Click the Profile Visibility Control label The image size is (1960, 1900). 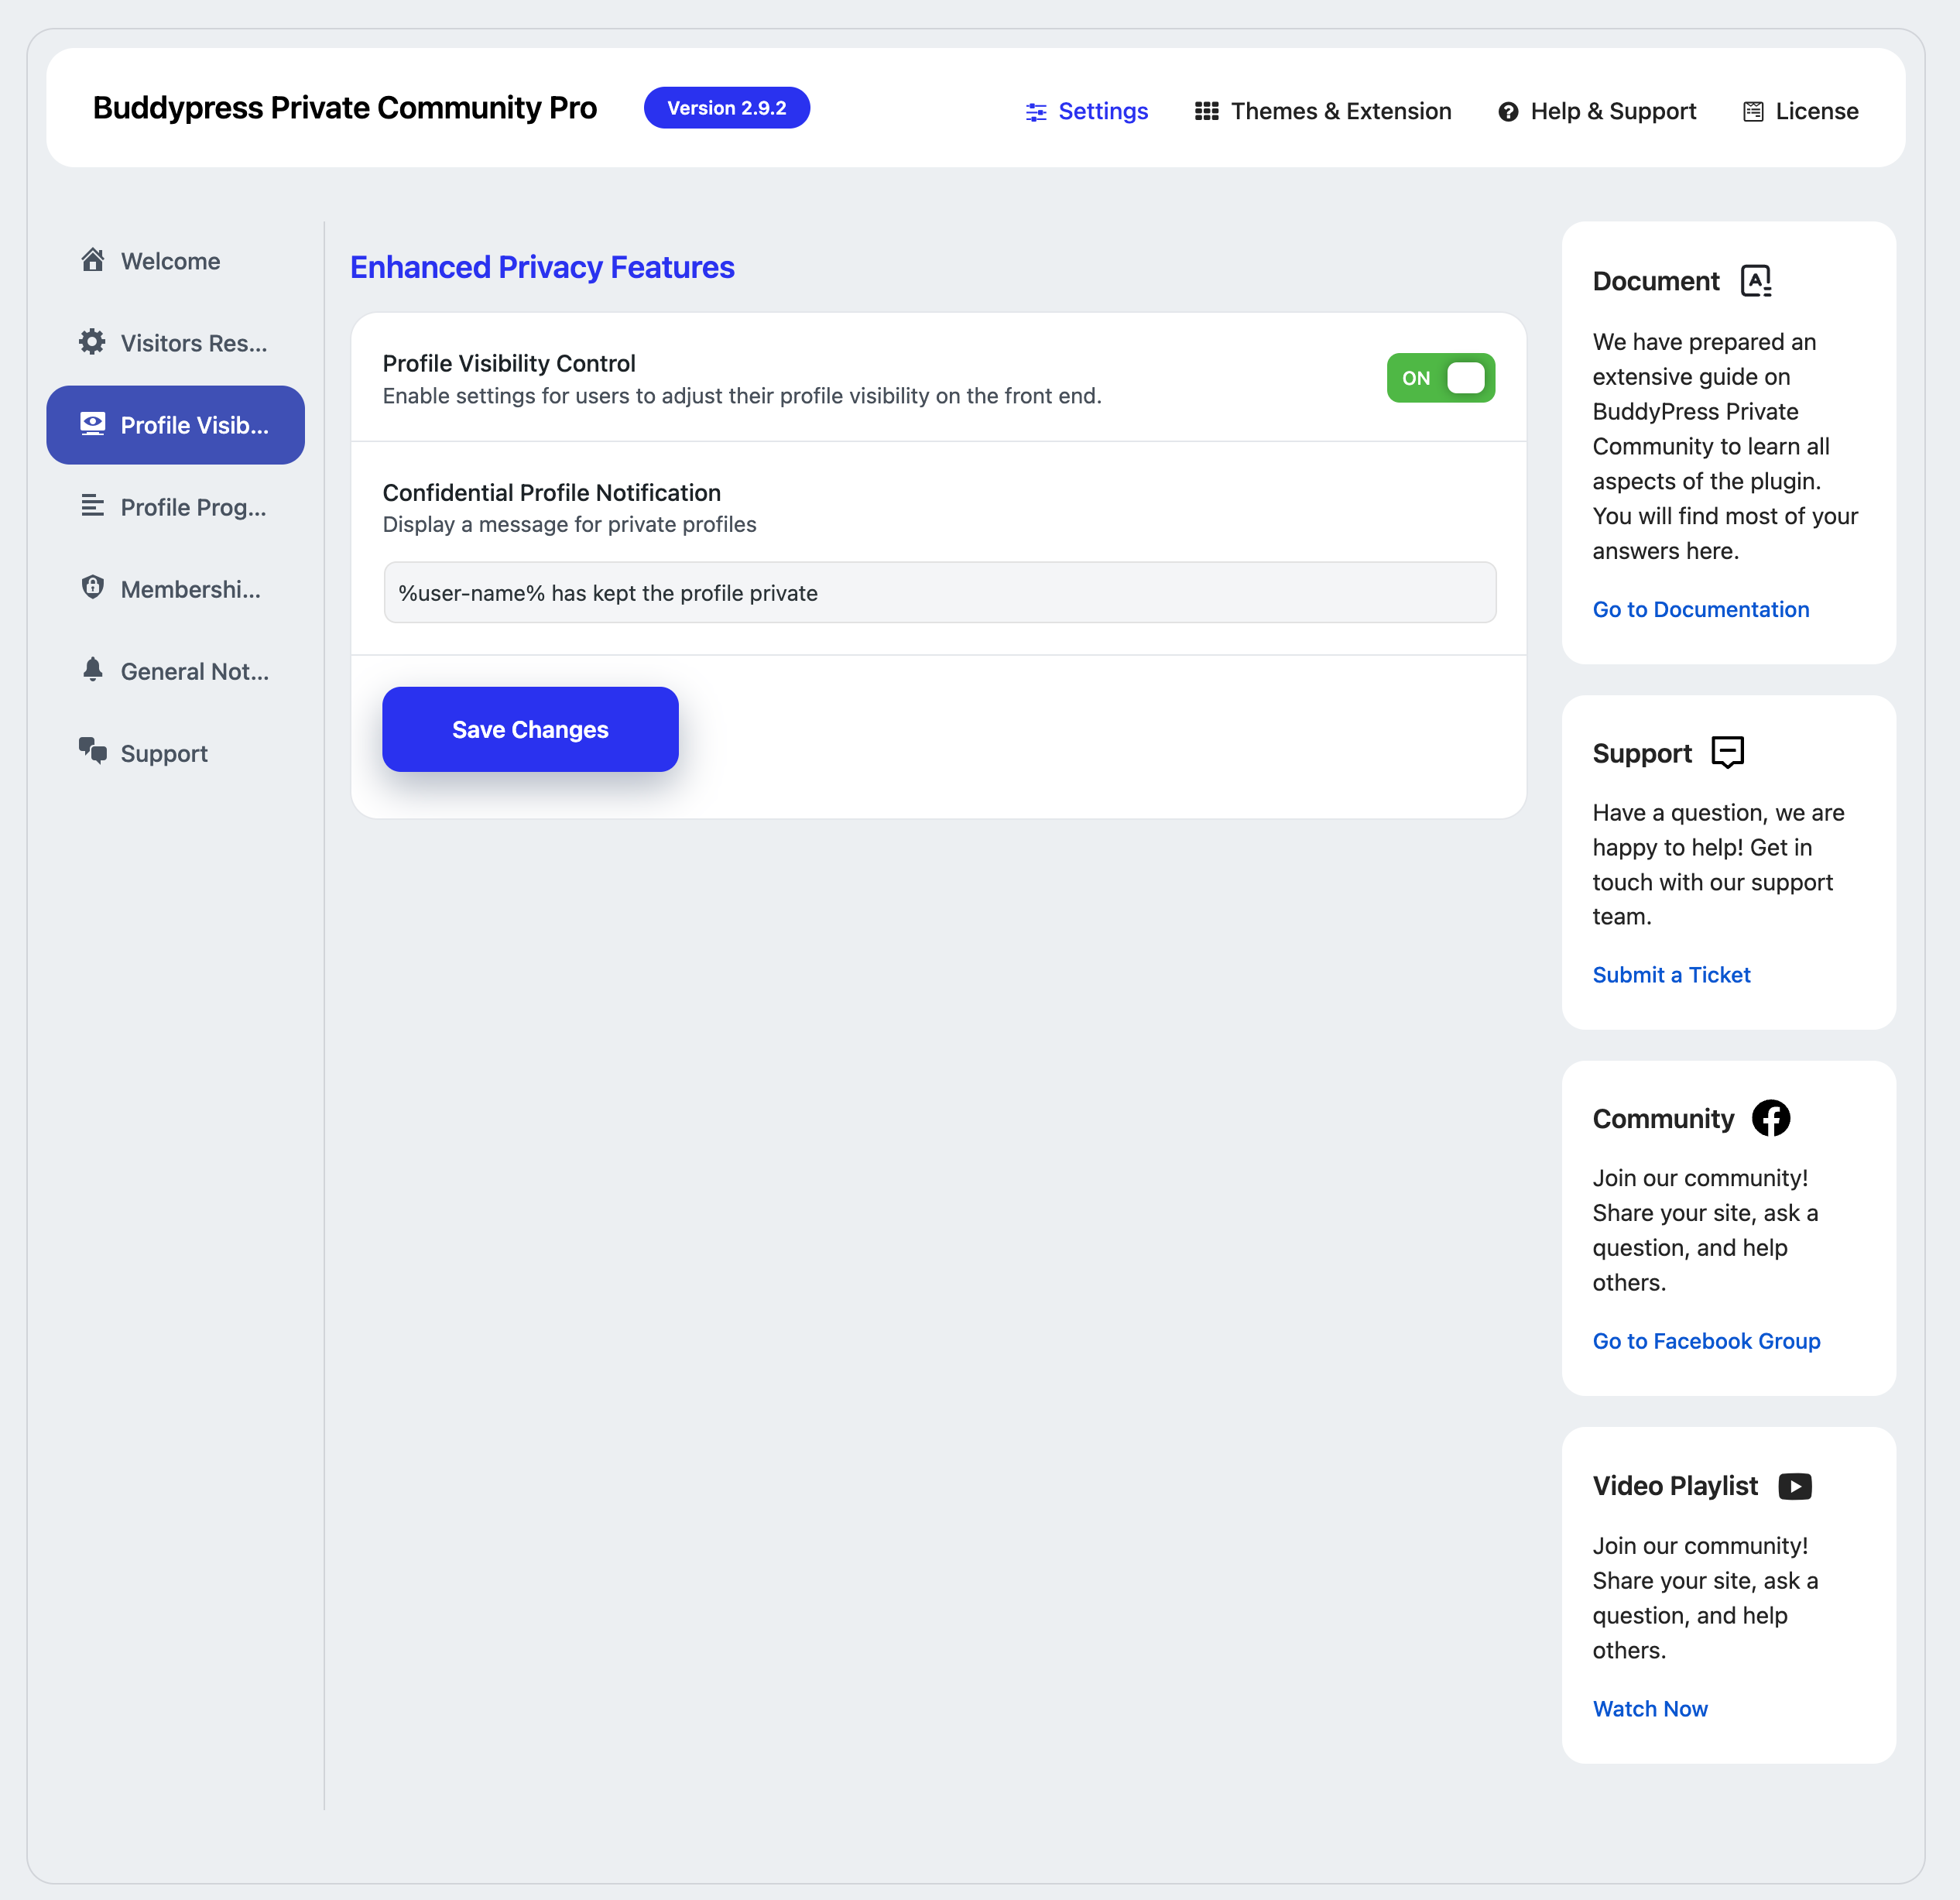point(509,363)
